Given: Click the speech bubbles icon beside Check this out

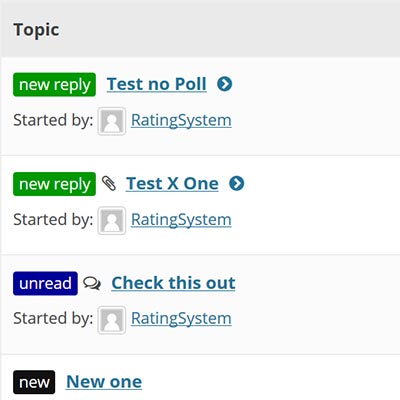Looking at the screenshot, I should click(x=92, y=283).
